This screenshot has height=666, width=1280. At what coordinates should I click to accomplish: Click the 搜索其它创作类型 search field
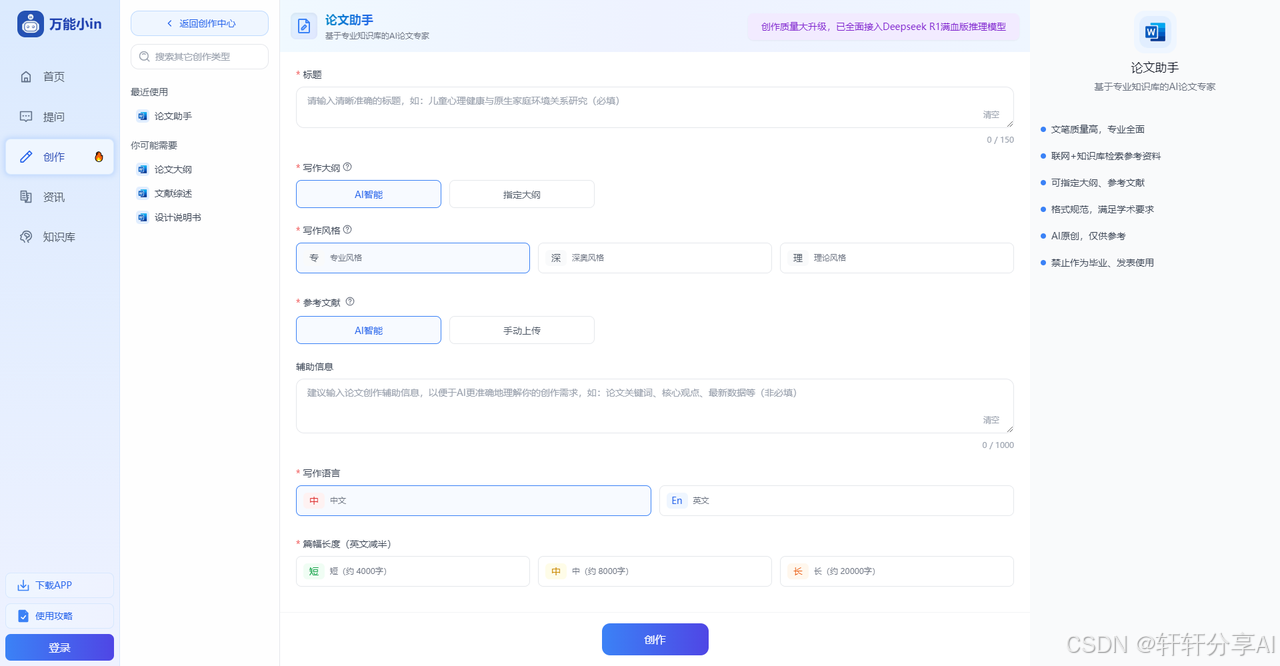click(x=199, y=57)
